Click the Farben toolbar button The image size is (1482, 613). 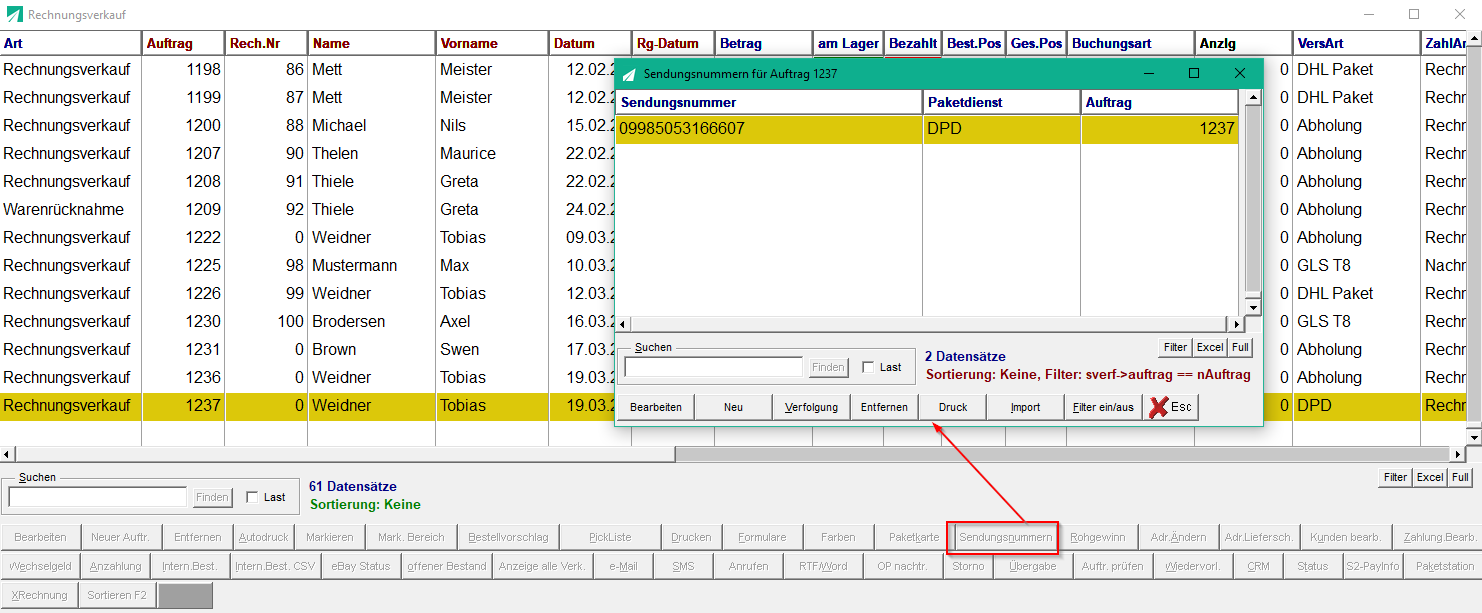pyautogui.click(x=838, y=537)
